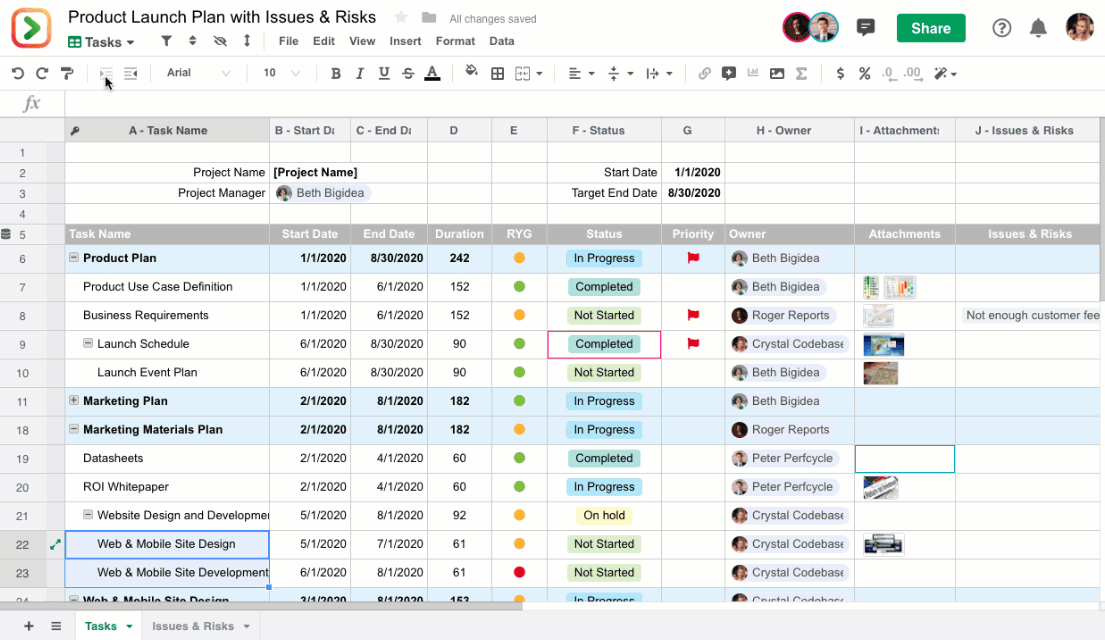Open the font size dropdown
The height and width of the screenshot is (640, 1105).
[x=280, y=73]
